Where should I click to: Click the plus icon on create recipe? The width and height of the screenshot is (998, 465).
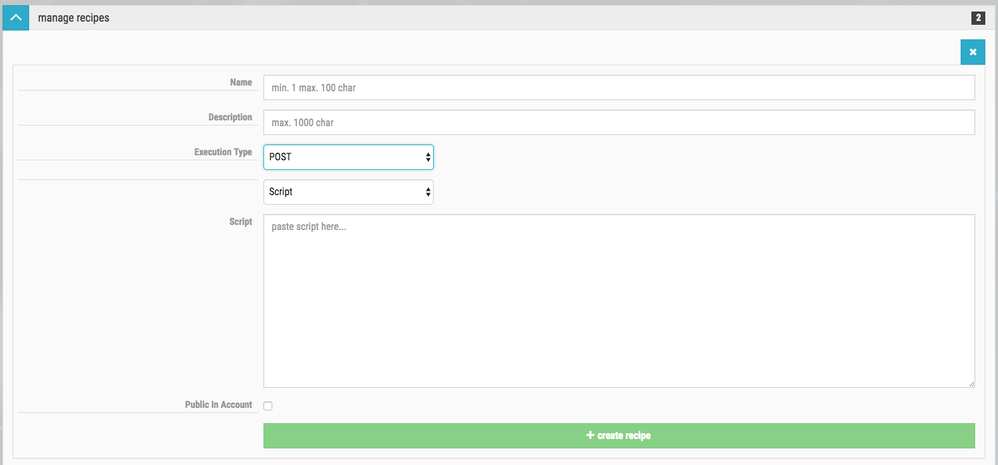point(590,436)
